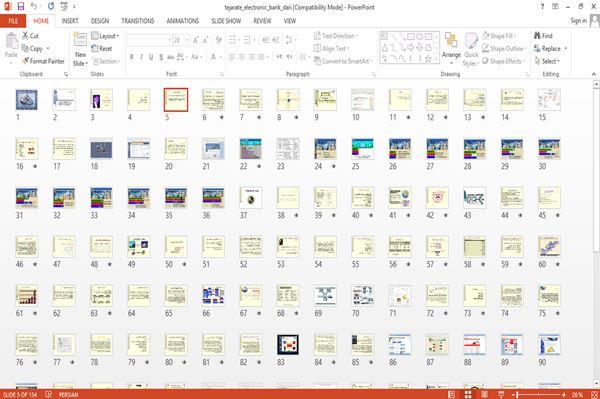Click Shape Effects button

pyautogui.click(x=503, y=61)
